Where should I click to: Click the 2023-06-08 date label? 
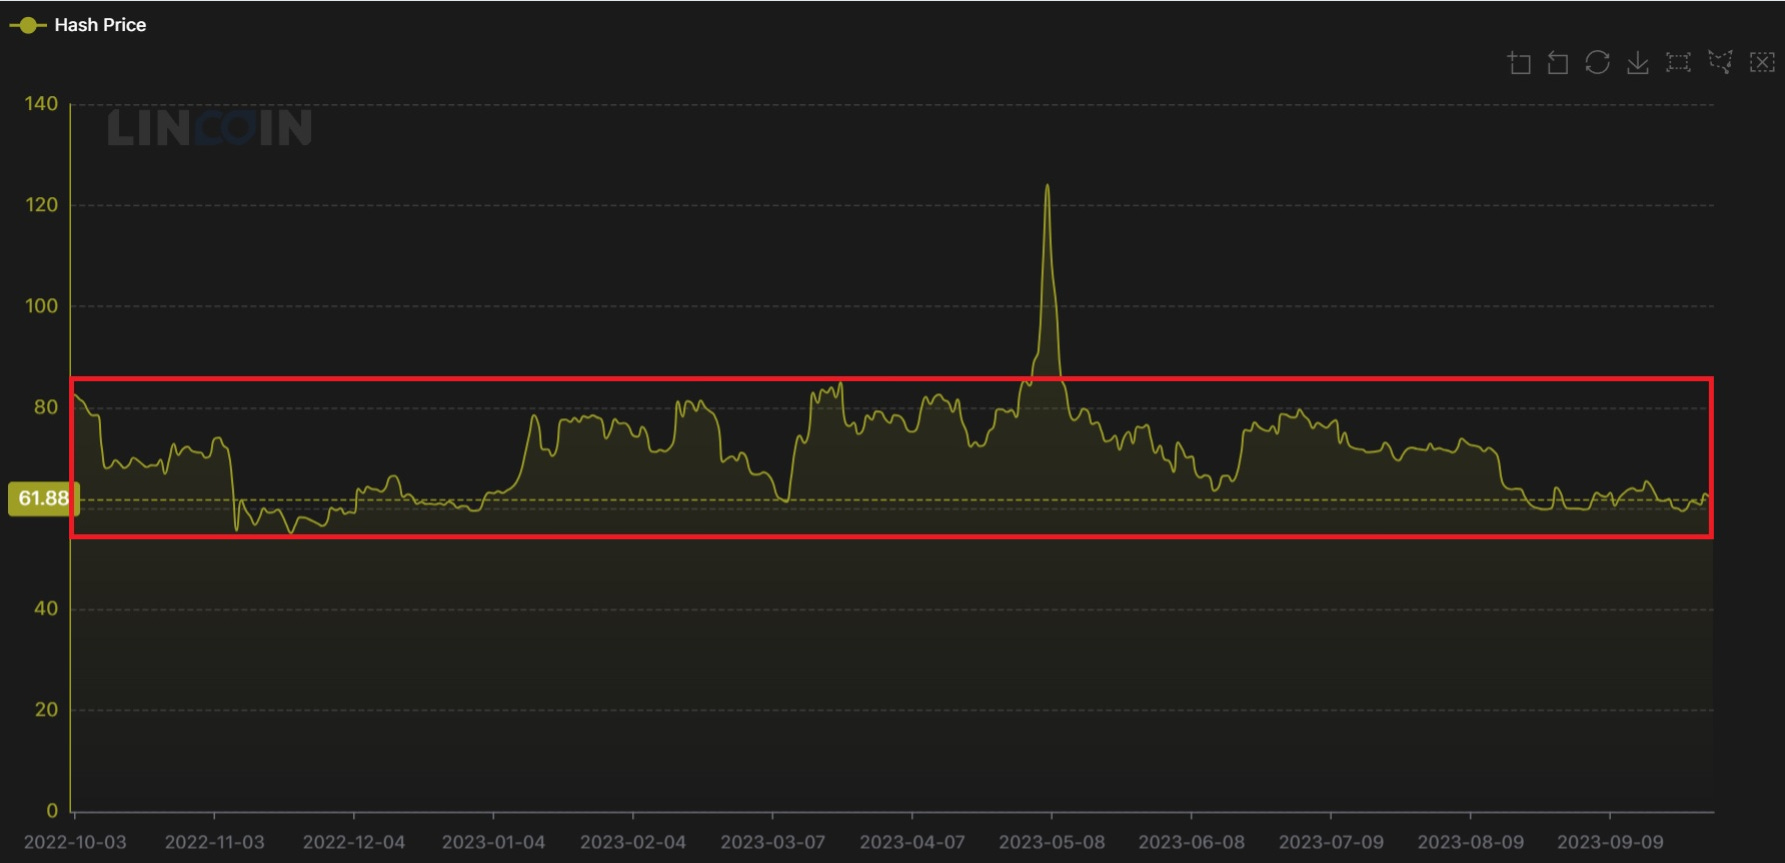coord(1191,842)
